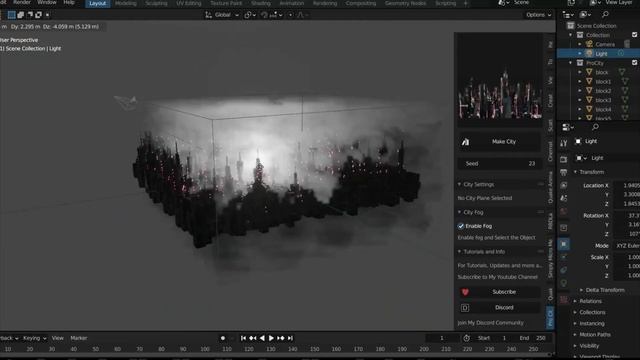Toggle the ProCity collection exclude checkbox
The height and width of the screenshot is (360, 640).
pyautogui.click(x=635, y=63)
